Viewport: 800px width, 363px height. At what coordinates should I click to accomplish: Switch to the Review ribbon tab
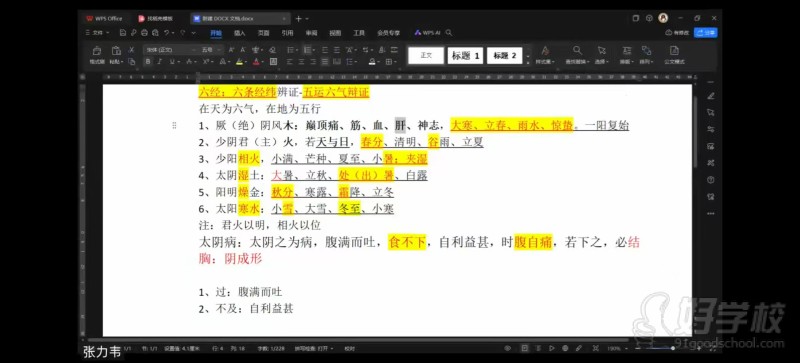pyautogui.click(x=311, y=33)
